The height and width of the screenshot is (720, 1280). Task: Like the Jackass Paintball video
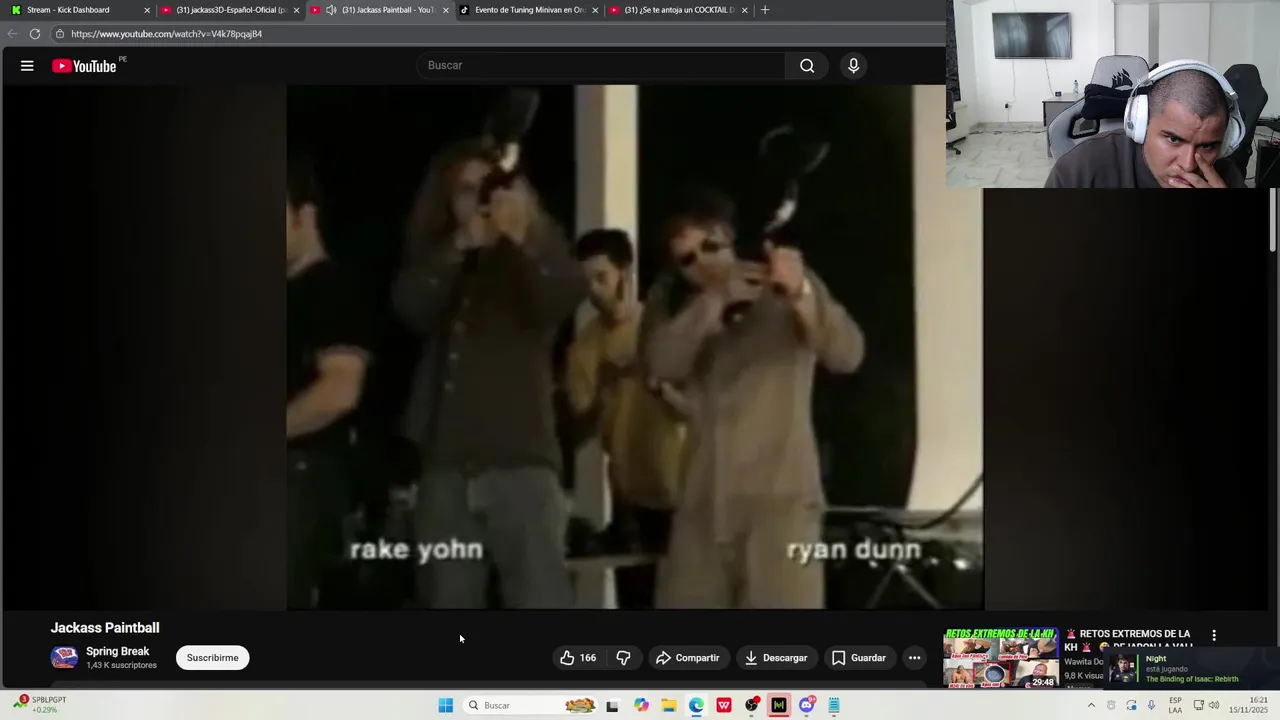578,658
